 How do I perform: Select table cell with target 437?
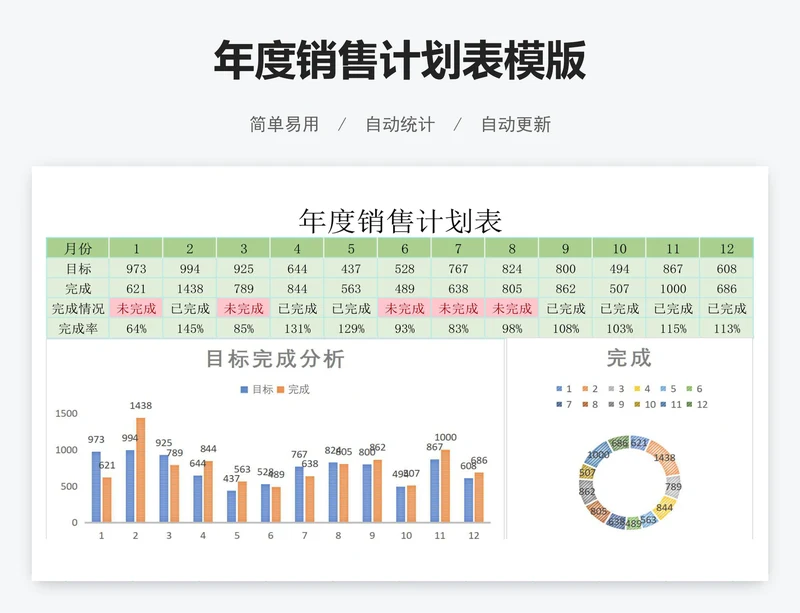point(351,268)
